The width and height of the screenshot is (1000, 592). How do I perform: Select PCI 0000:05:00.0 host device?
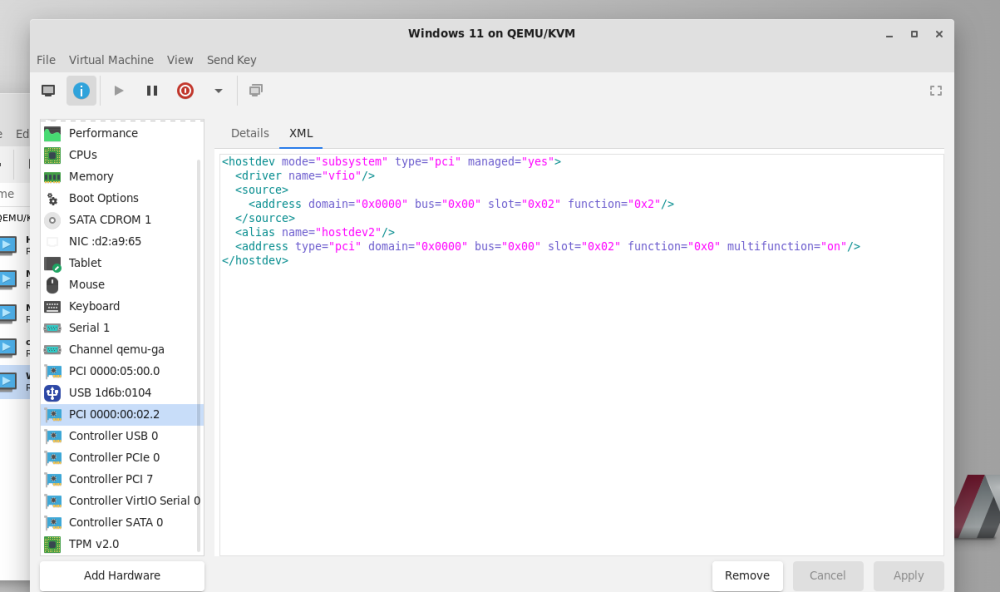[x=122, y=371]
